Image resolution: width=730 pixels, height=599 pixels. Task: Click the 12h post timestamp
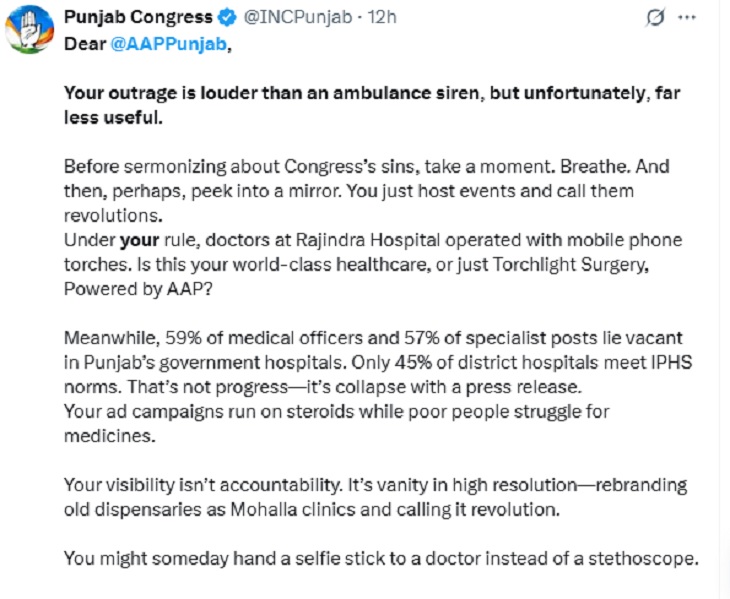(x=383, y=18)
